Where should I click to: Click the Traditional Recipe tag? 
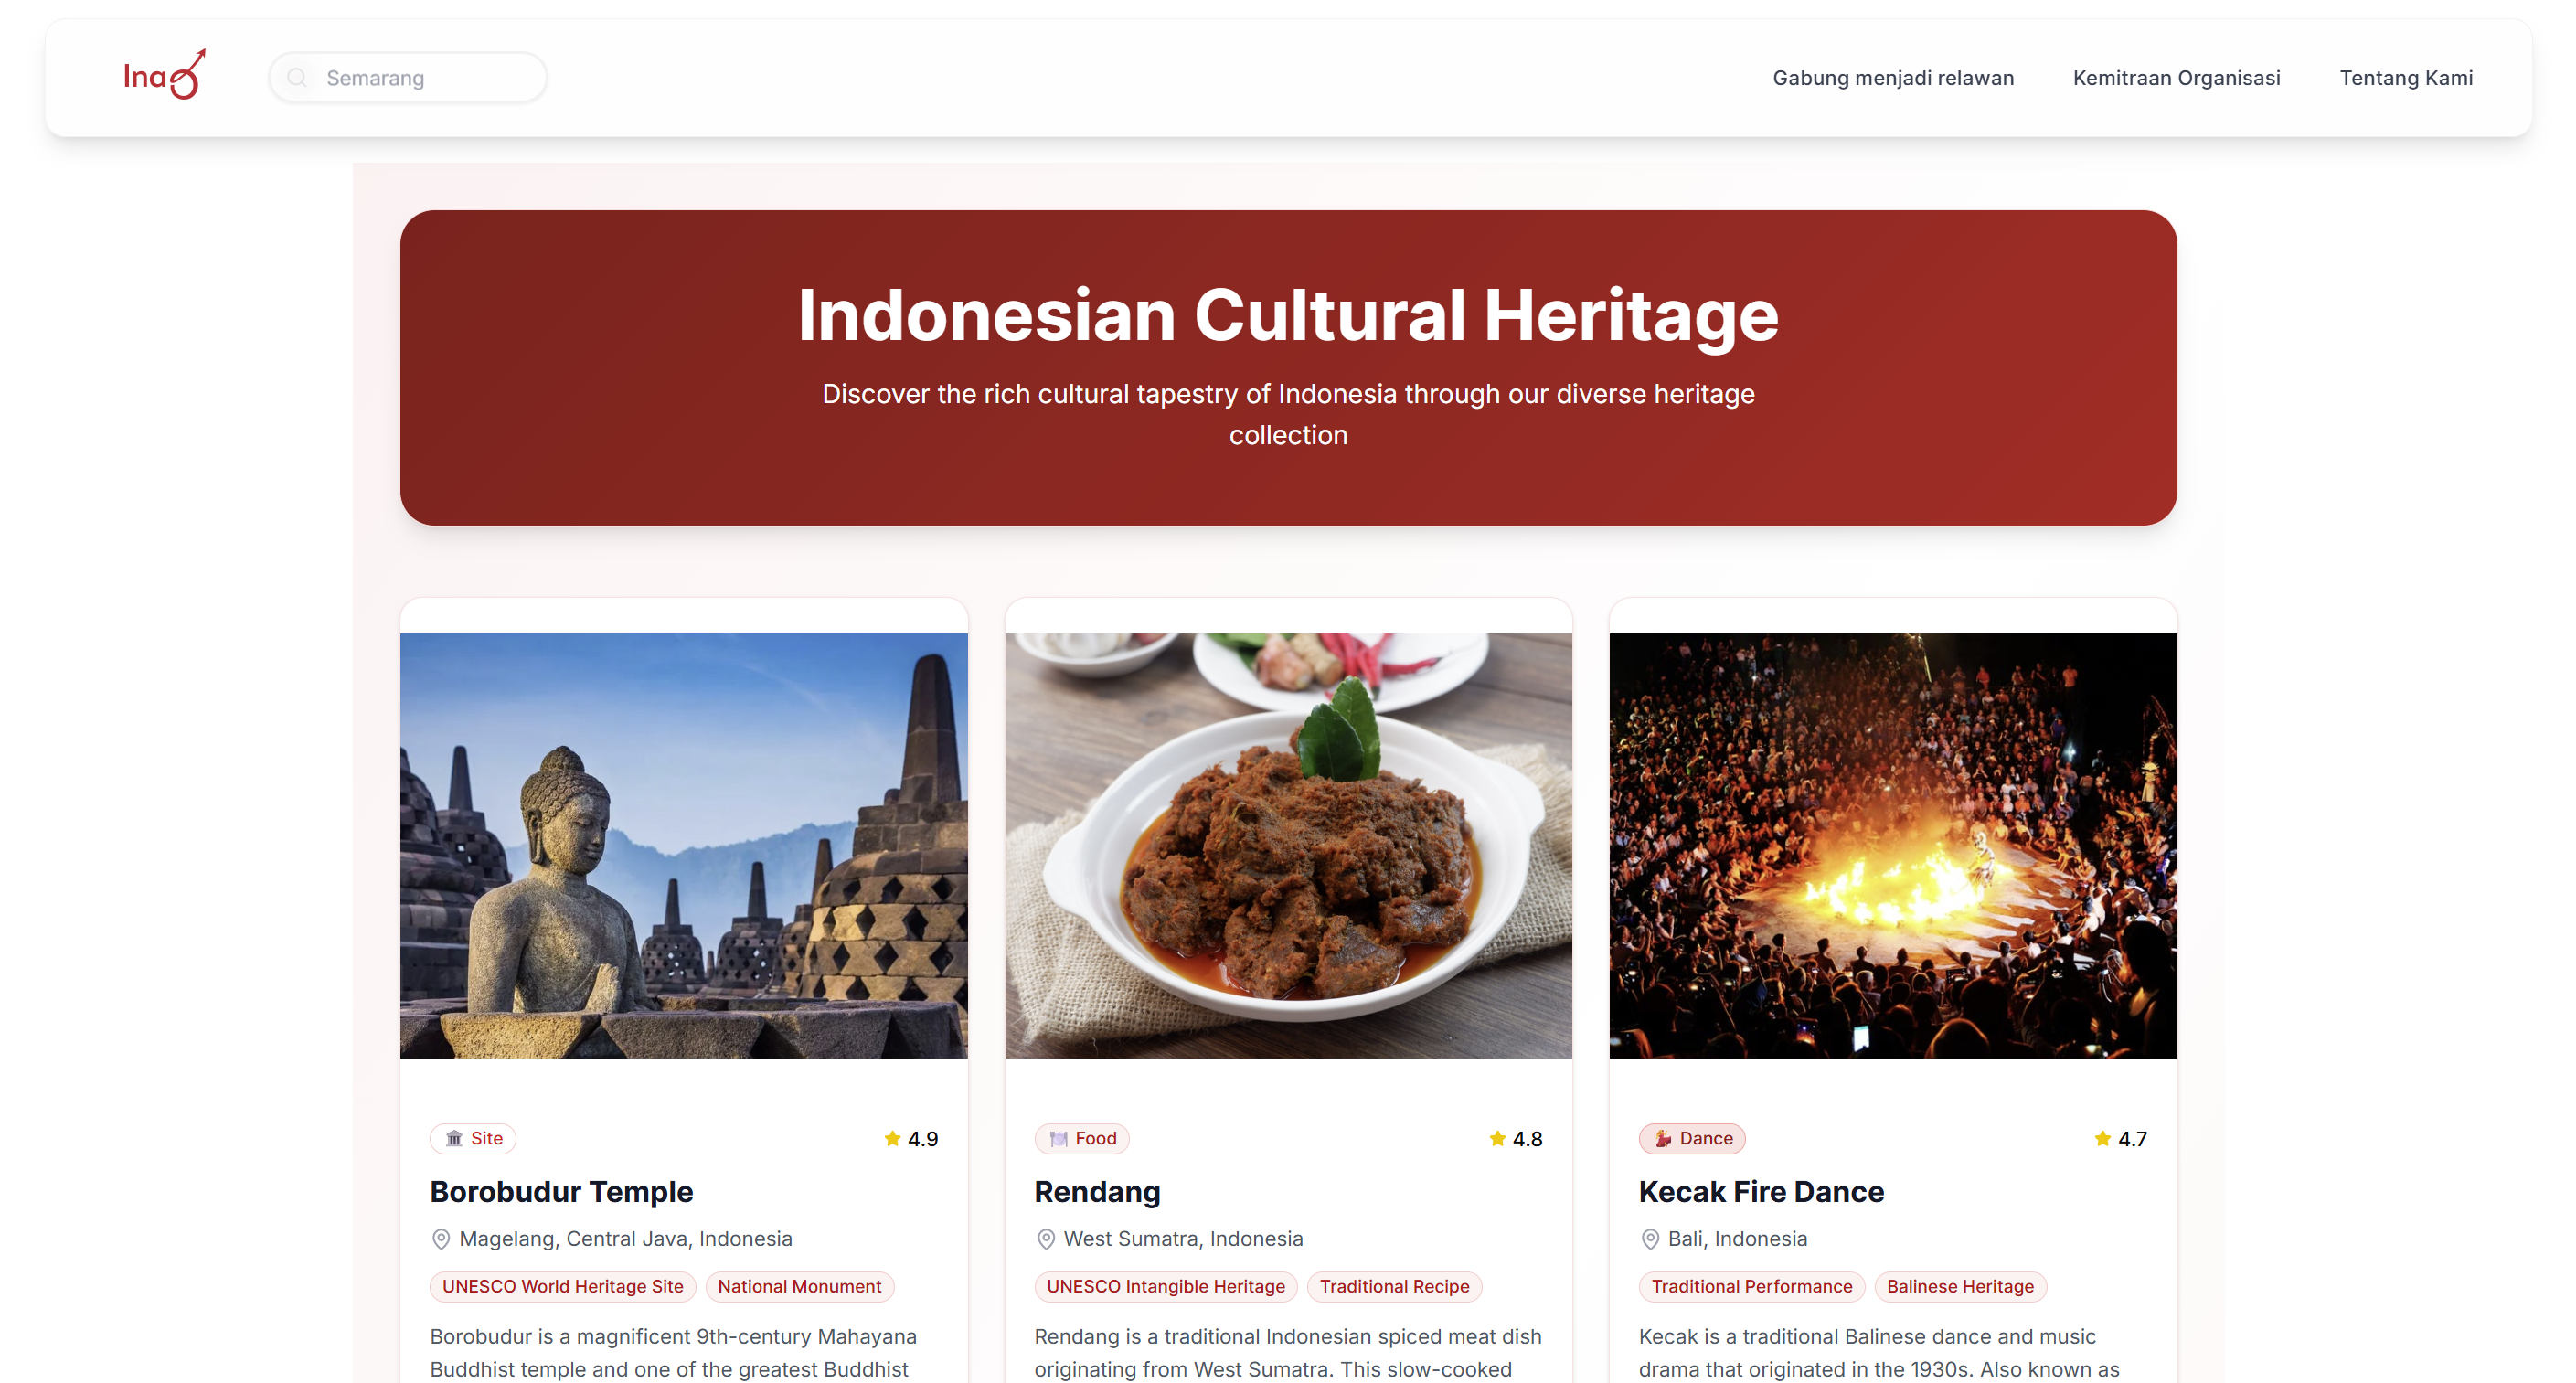(x=1394, y=1286)
